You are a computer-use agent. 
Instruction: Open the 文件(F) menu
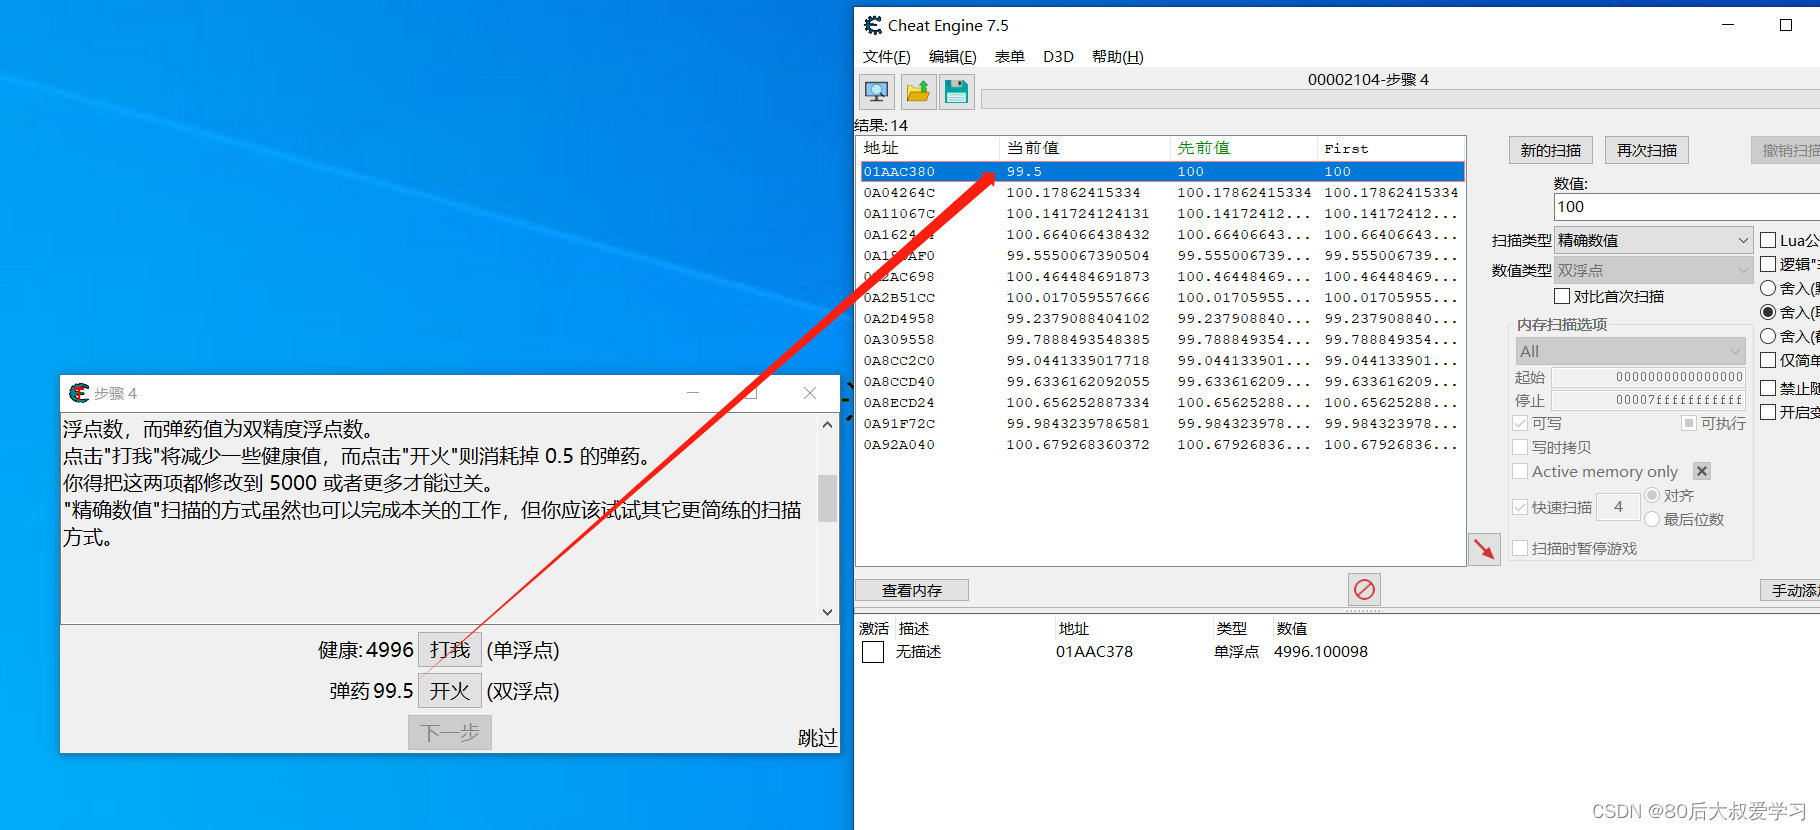[886, 57]
